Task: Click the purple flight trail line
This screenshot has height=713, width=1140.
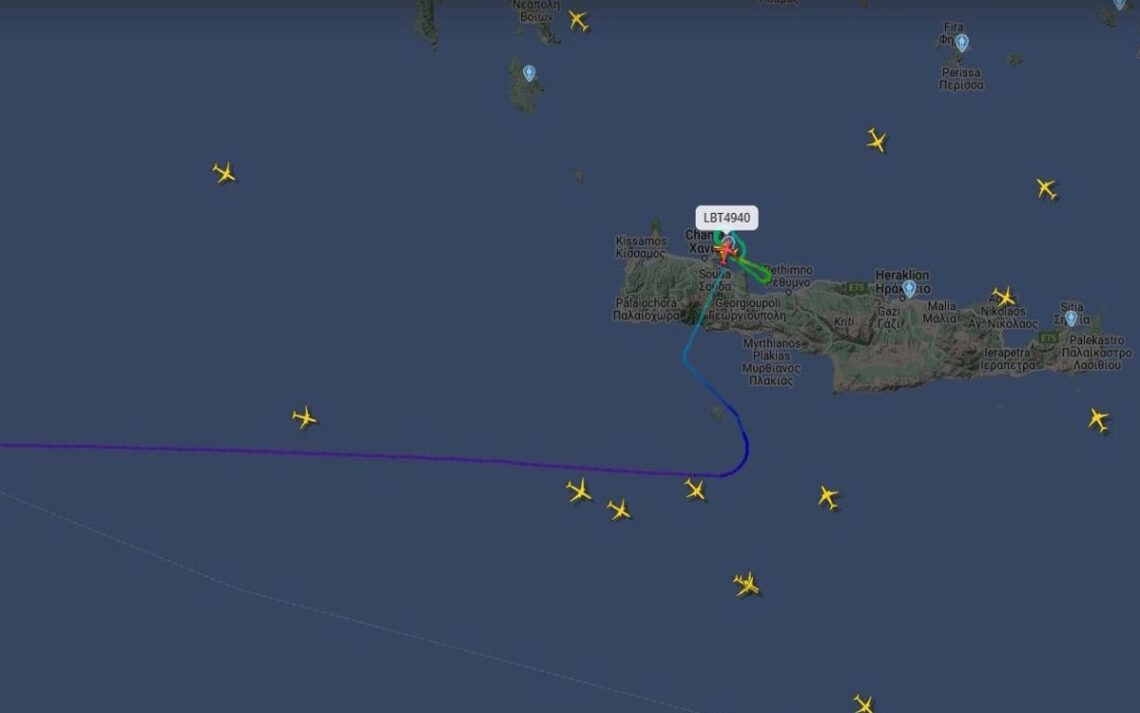Action: (x=364, y=454)
